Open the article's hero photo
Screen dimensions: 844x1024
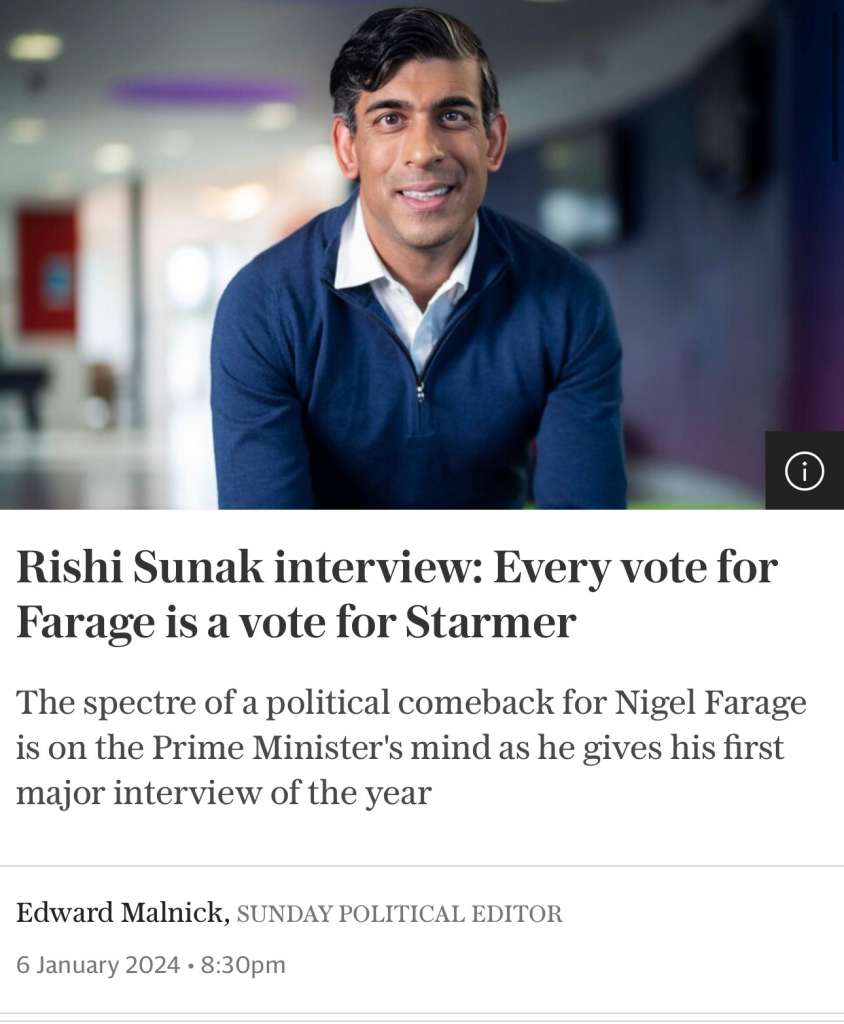tap(420, 300)
